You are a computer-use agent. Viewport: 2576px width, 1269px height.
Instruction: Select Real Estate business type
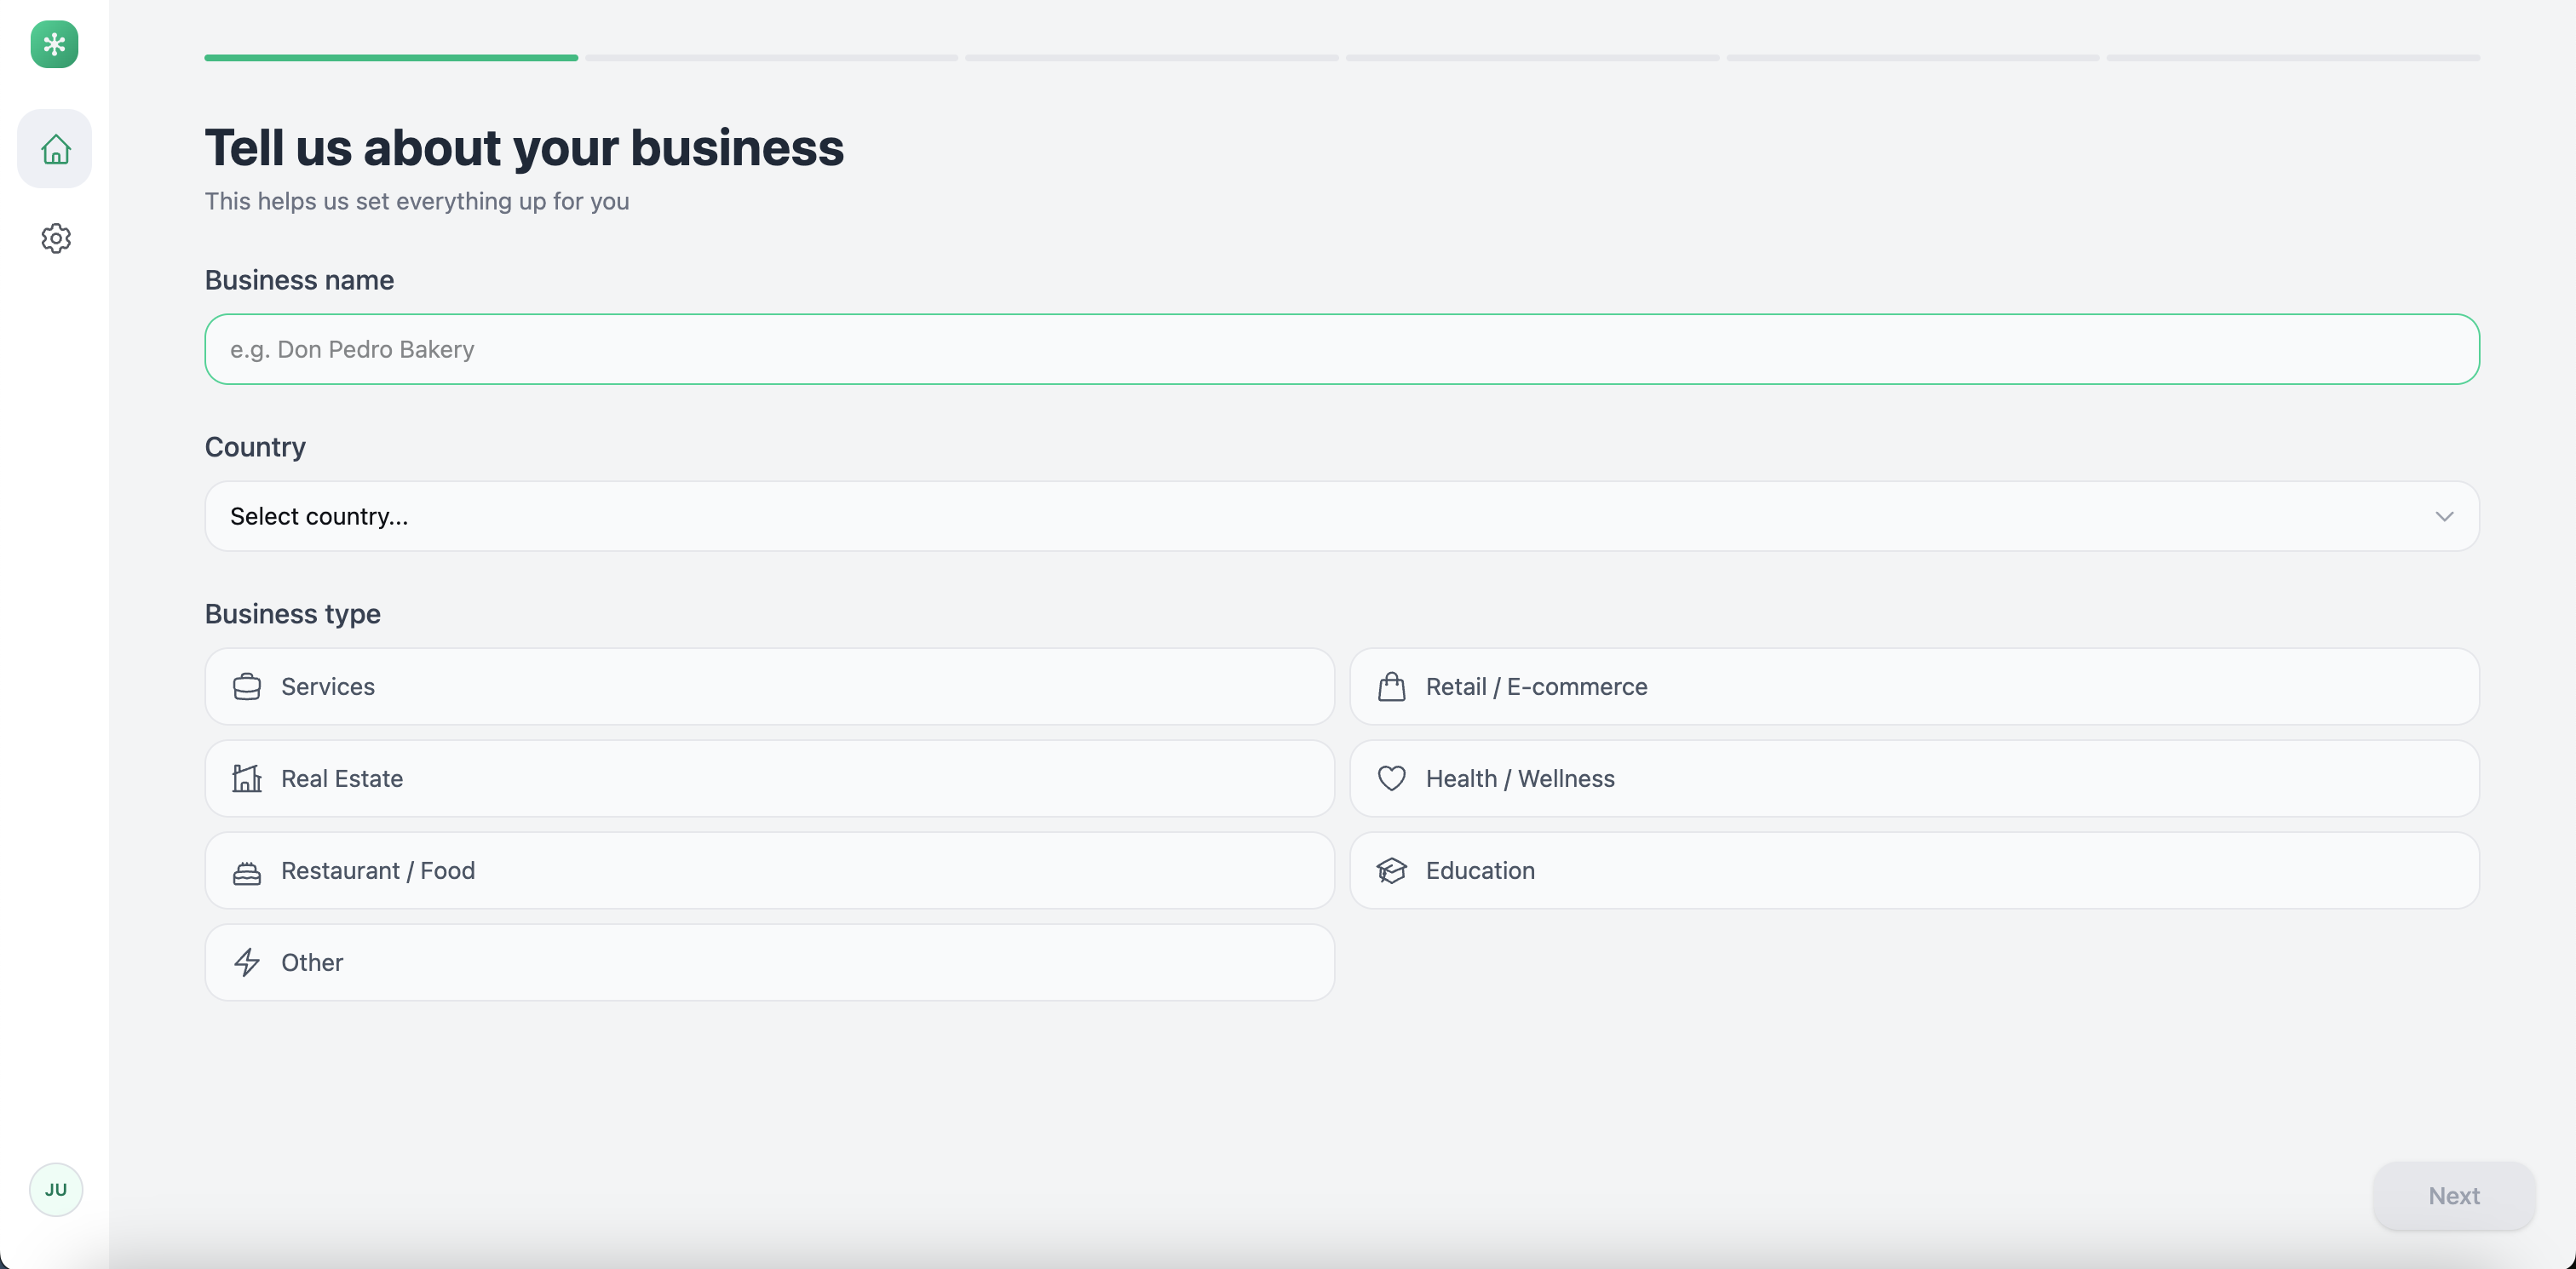tap(768, 778)
